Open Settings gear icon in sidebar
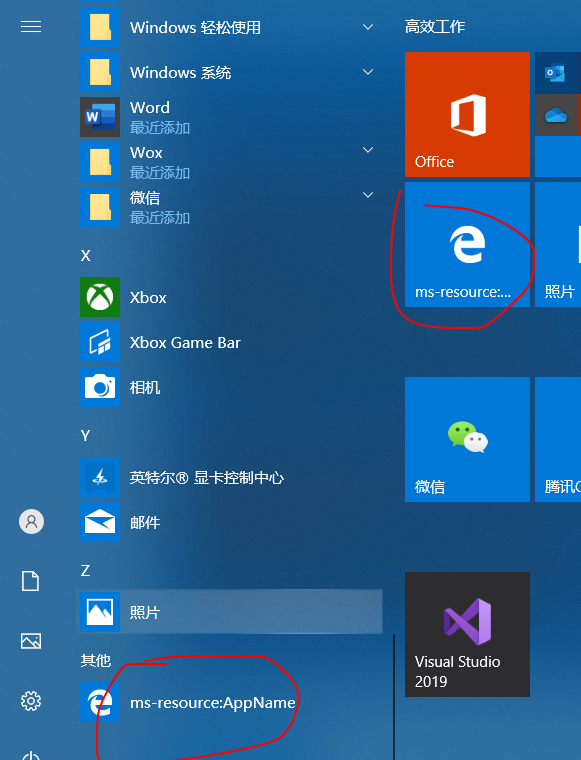The height and width of the screenshot is (760, 581). click(31, 701)
